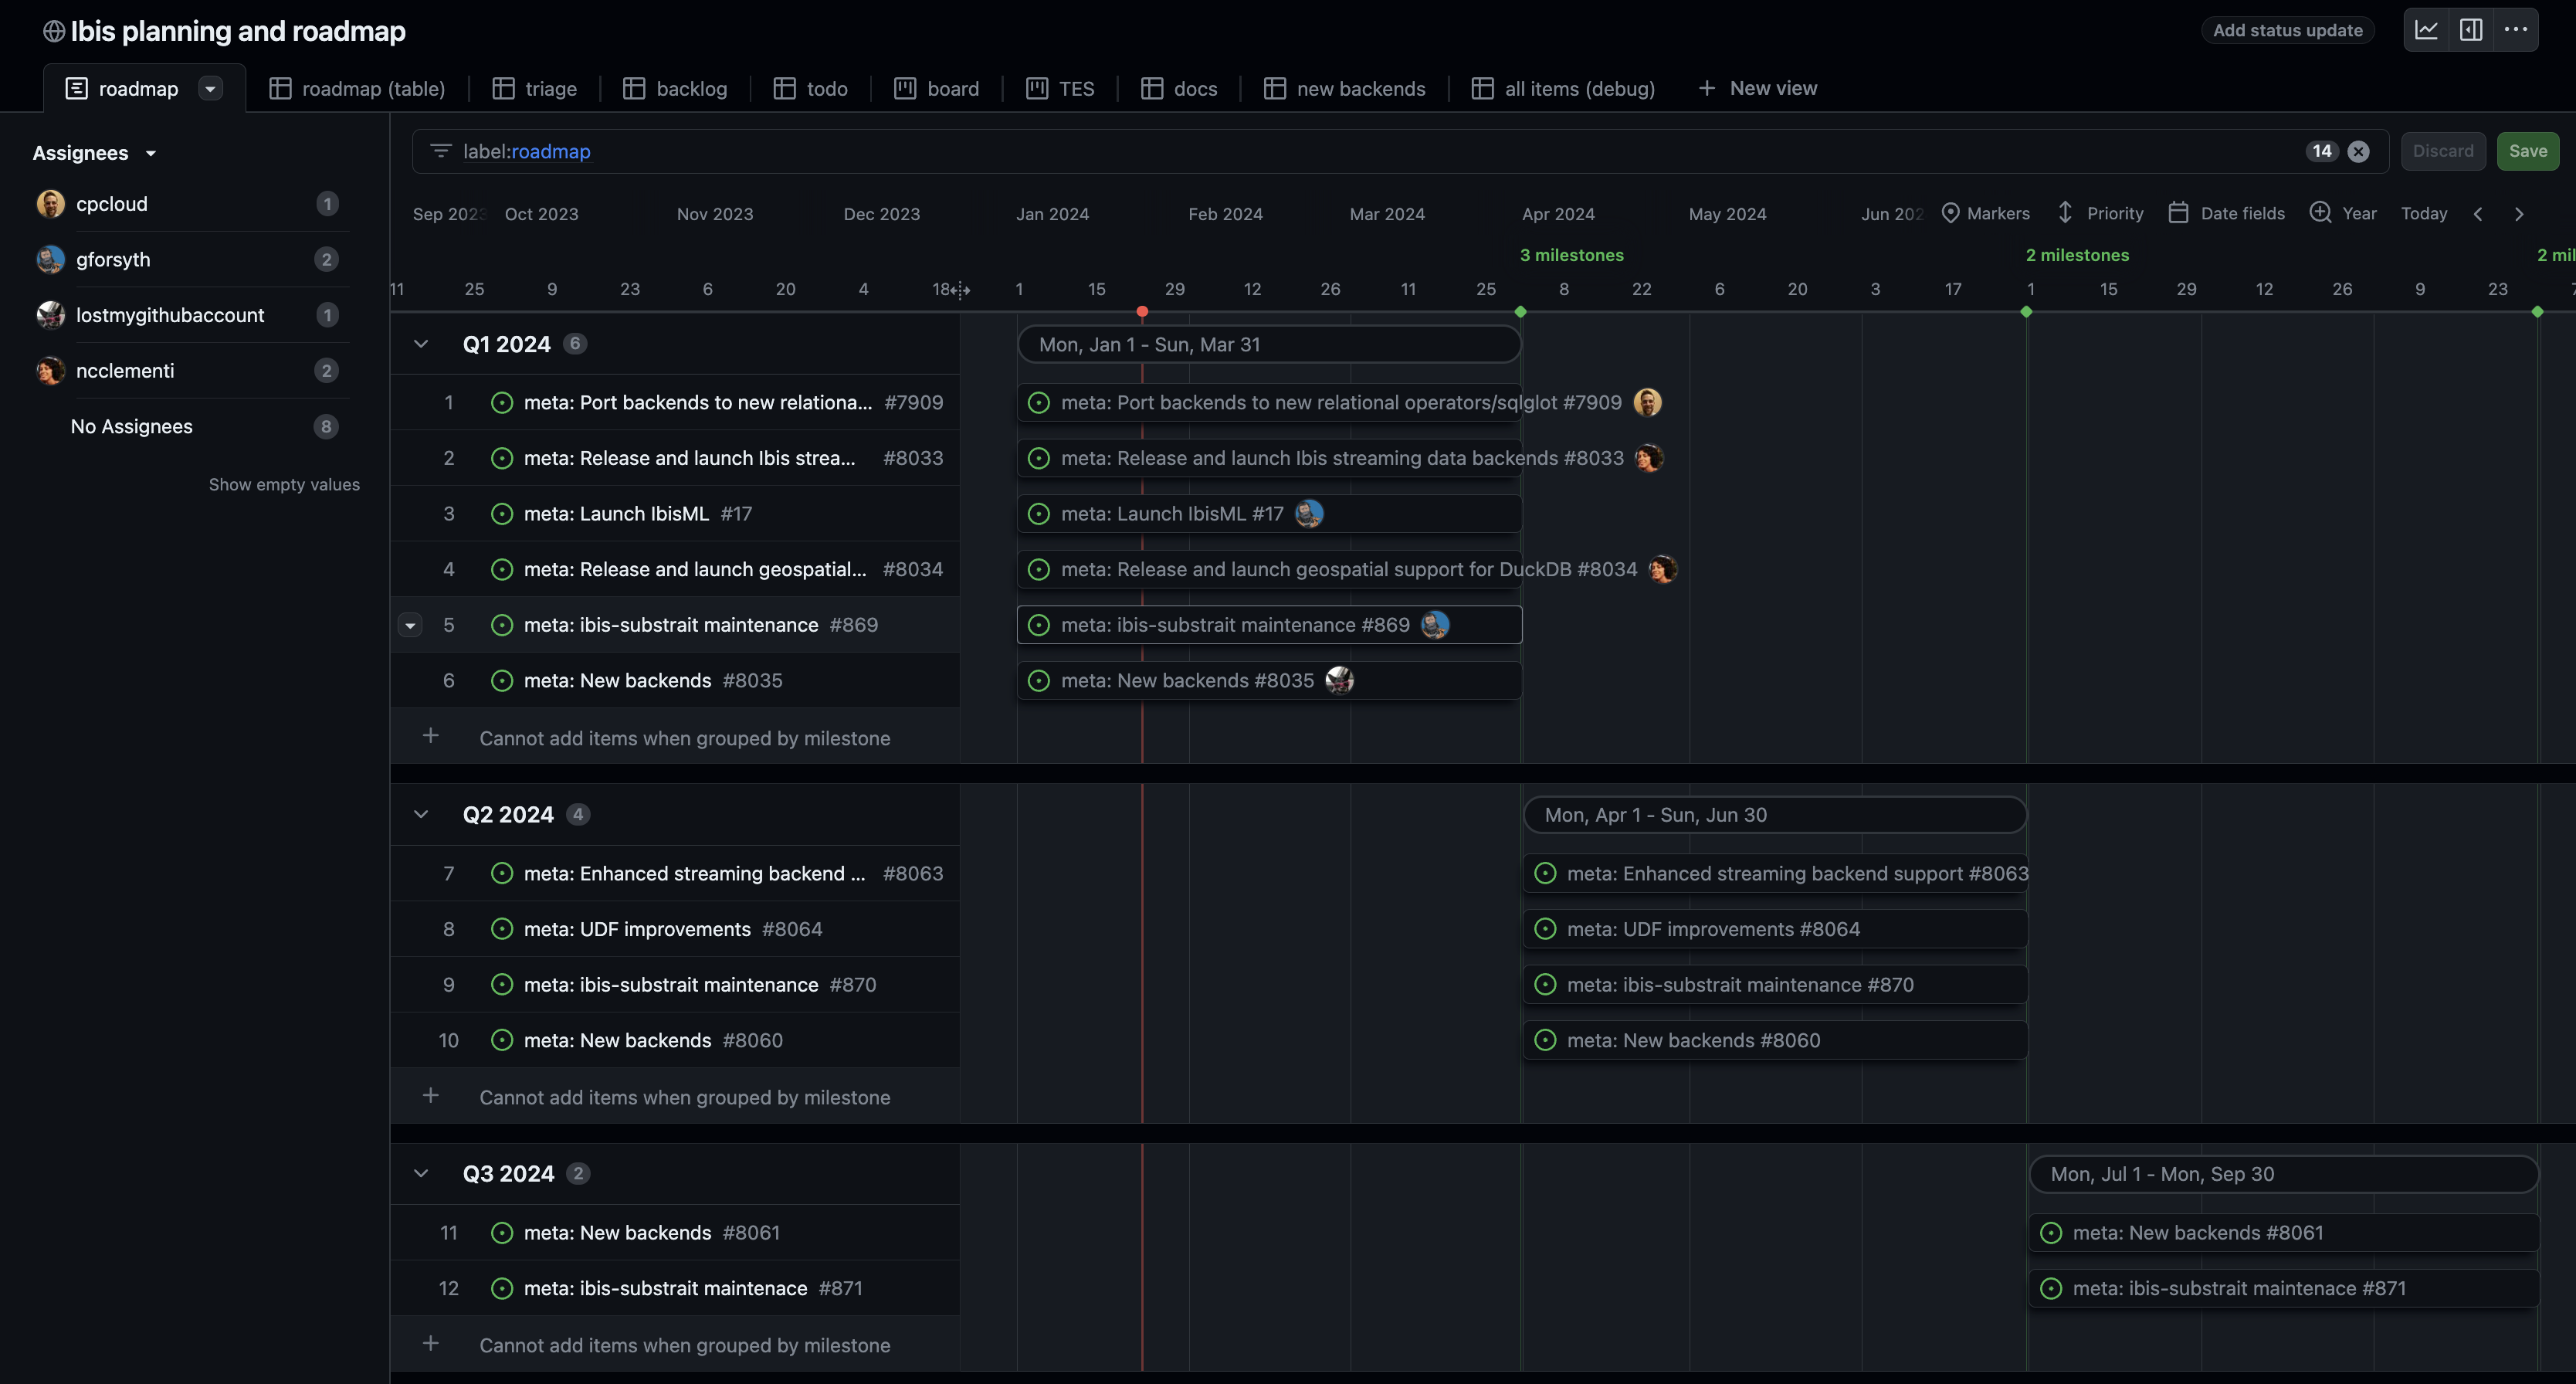Click open-issue status icon for UDF improvements row
This screenshot has width=2576, height=1384.
pyautogui.click(x=502, y=929)
